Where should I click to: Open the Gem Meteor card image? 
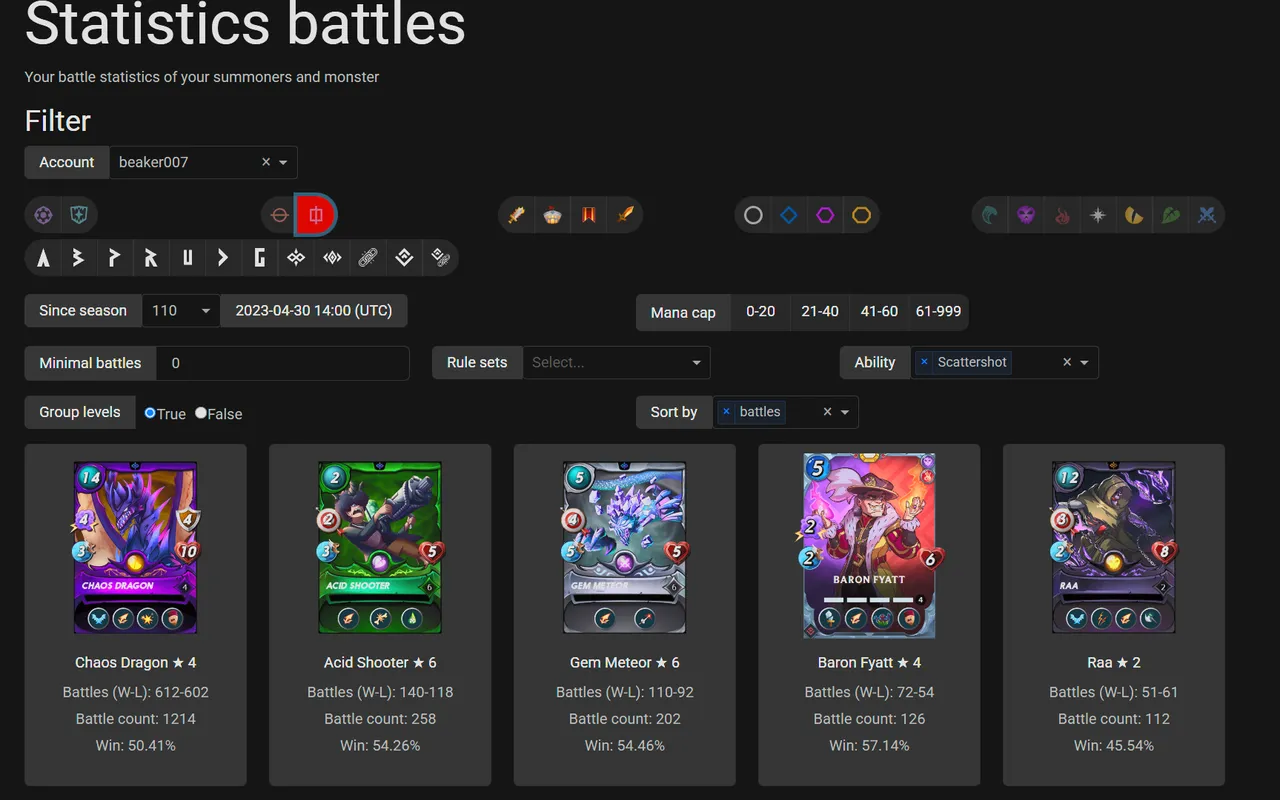click(625, 547)
